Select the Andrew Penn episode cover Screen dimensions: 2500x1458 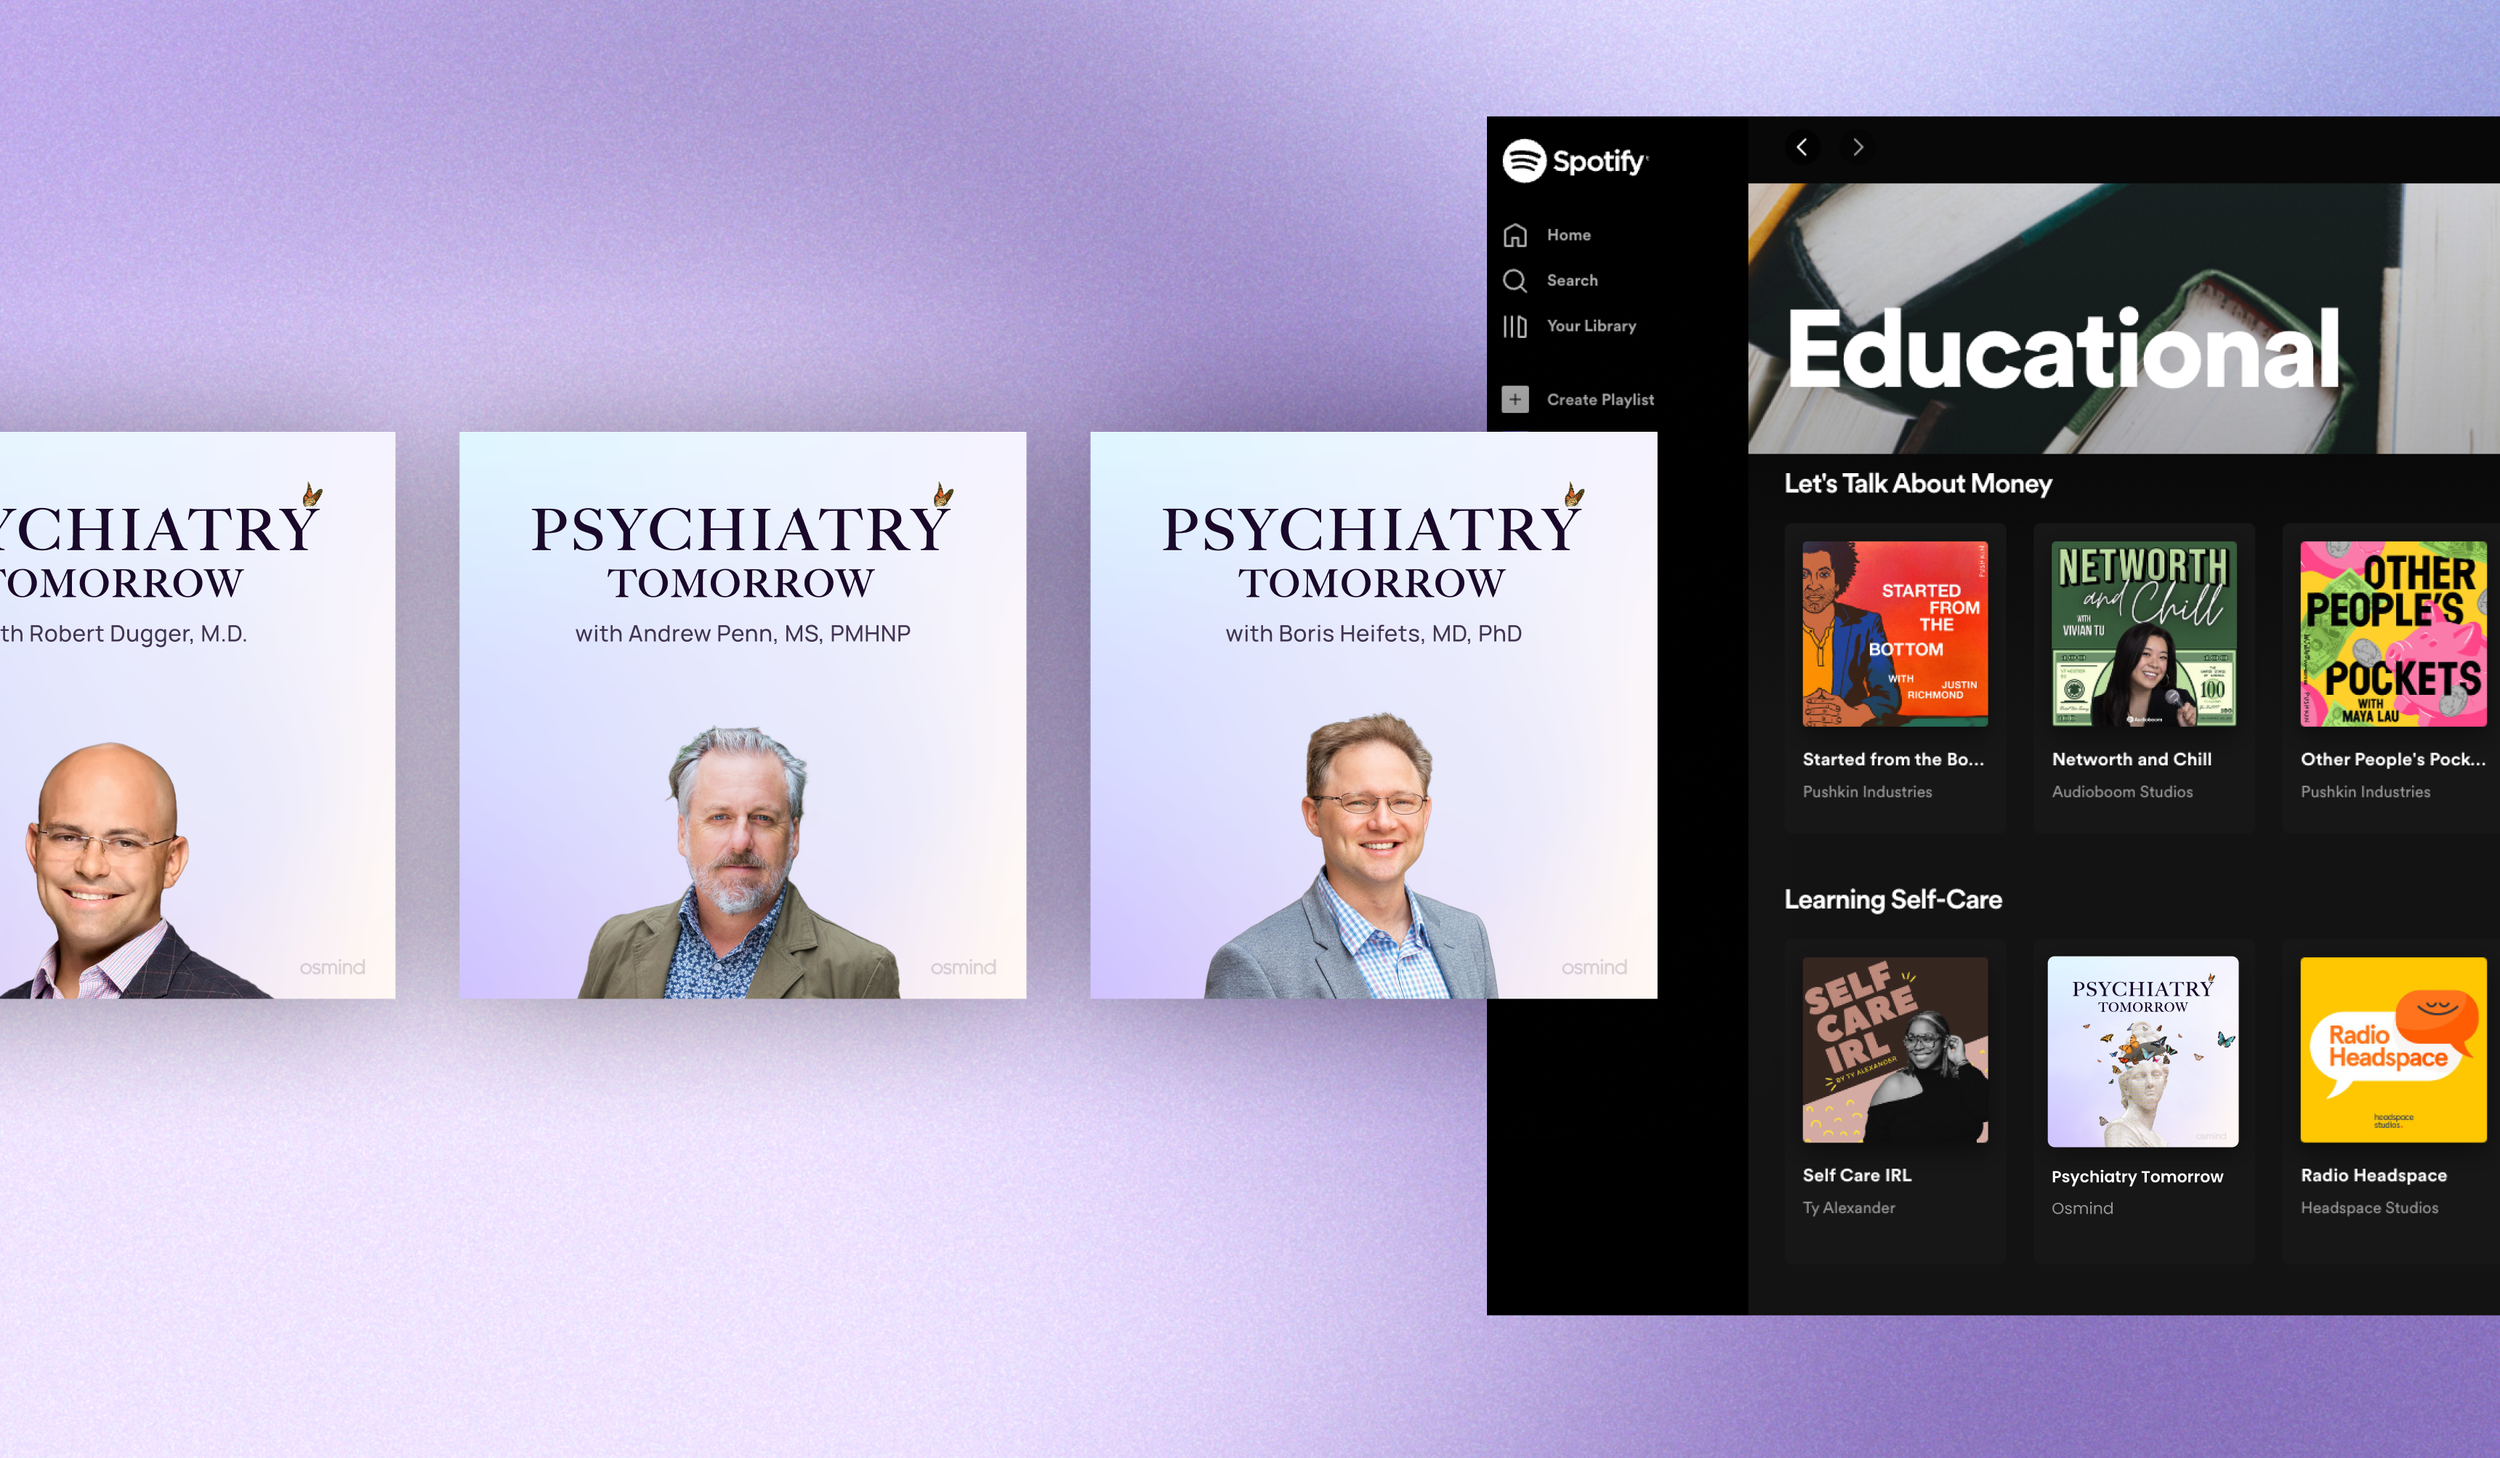[x=742, y=715]
